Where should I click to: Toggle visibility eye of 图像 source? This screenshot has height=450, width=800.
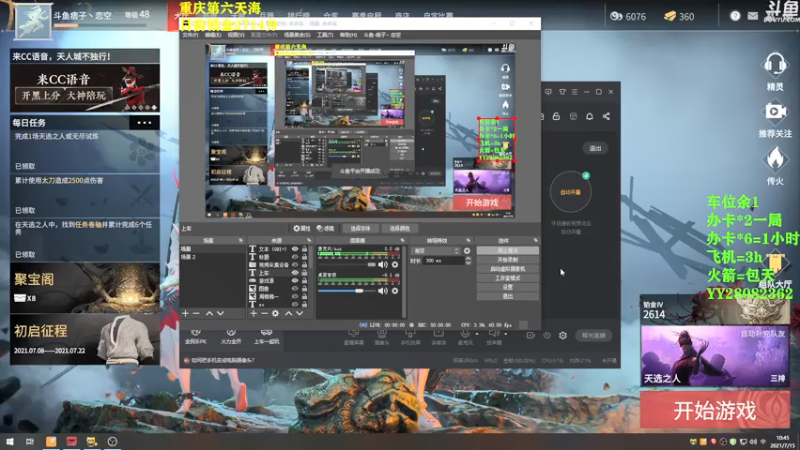(x=295, y=289)
